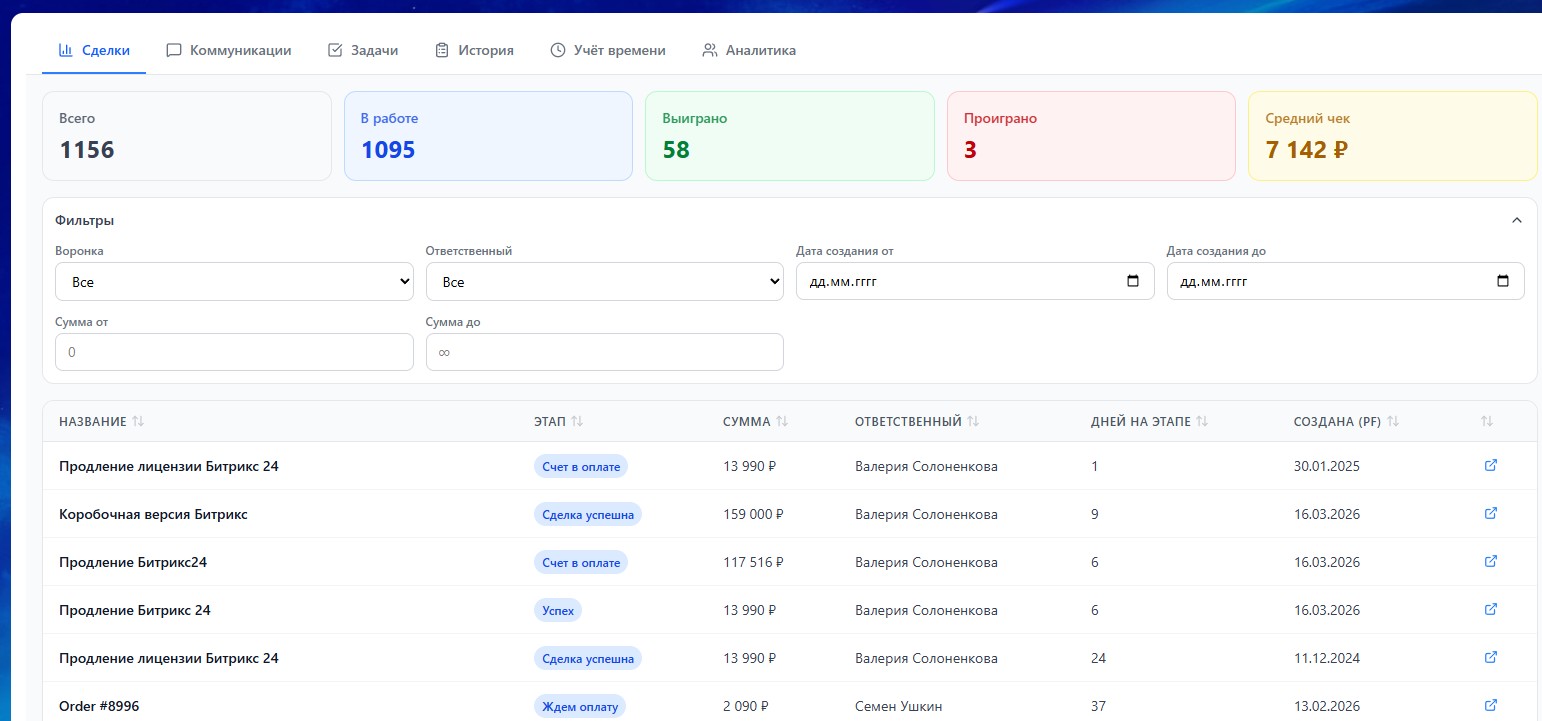Viewport: 1542px width, 721px height.
Task: Click inside the Сумма от input field
Action: click(x=234, y=352)
